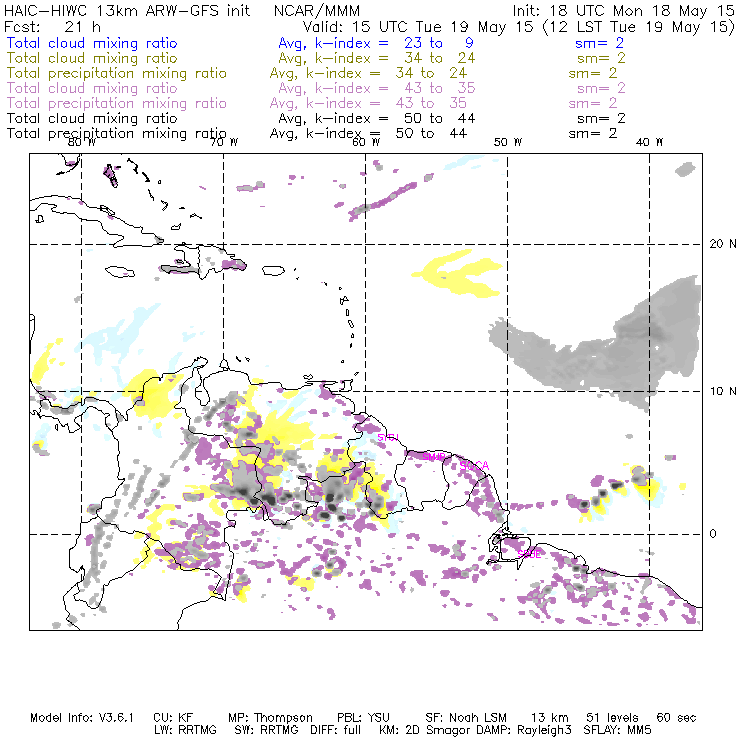
Task: Click the blue 'sm= 2' legend value
Action: [599, 43]
